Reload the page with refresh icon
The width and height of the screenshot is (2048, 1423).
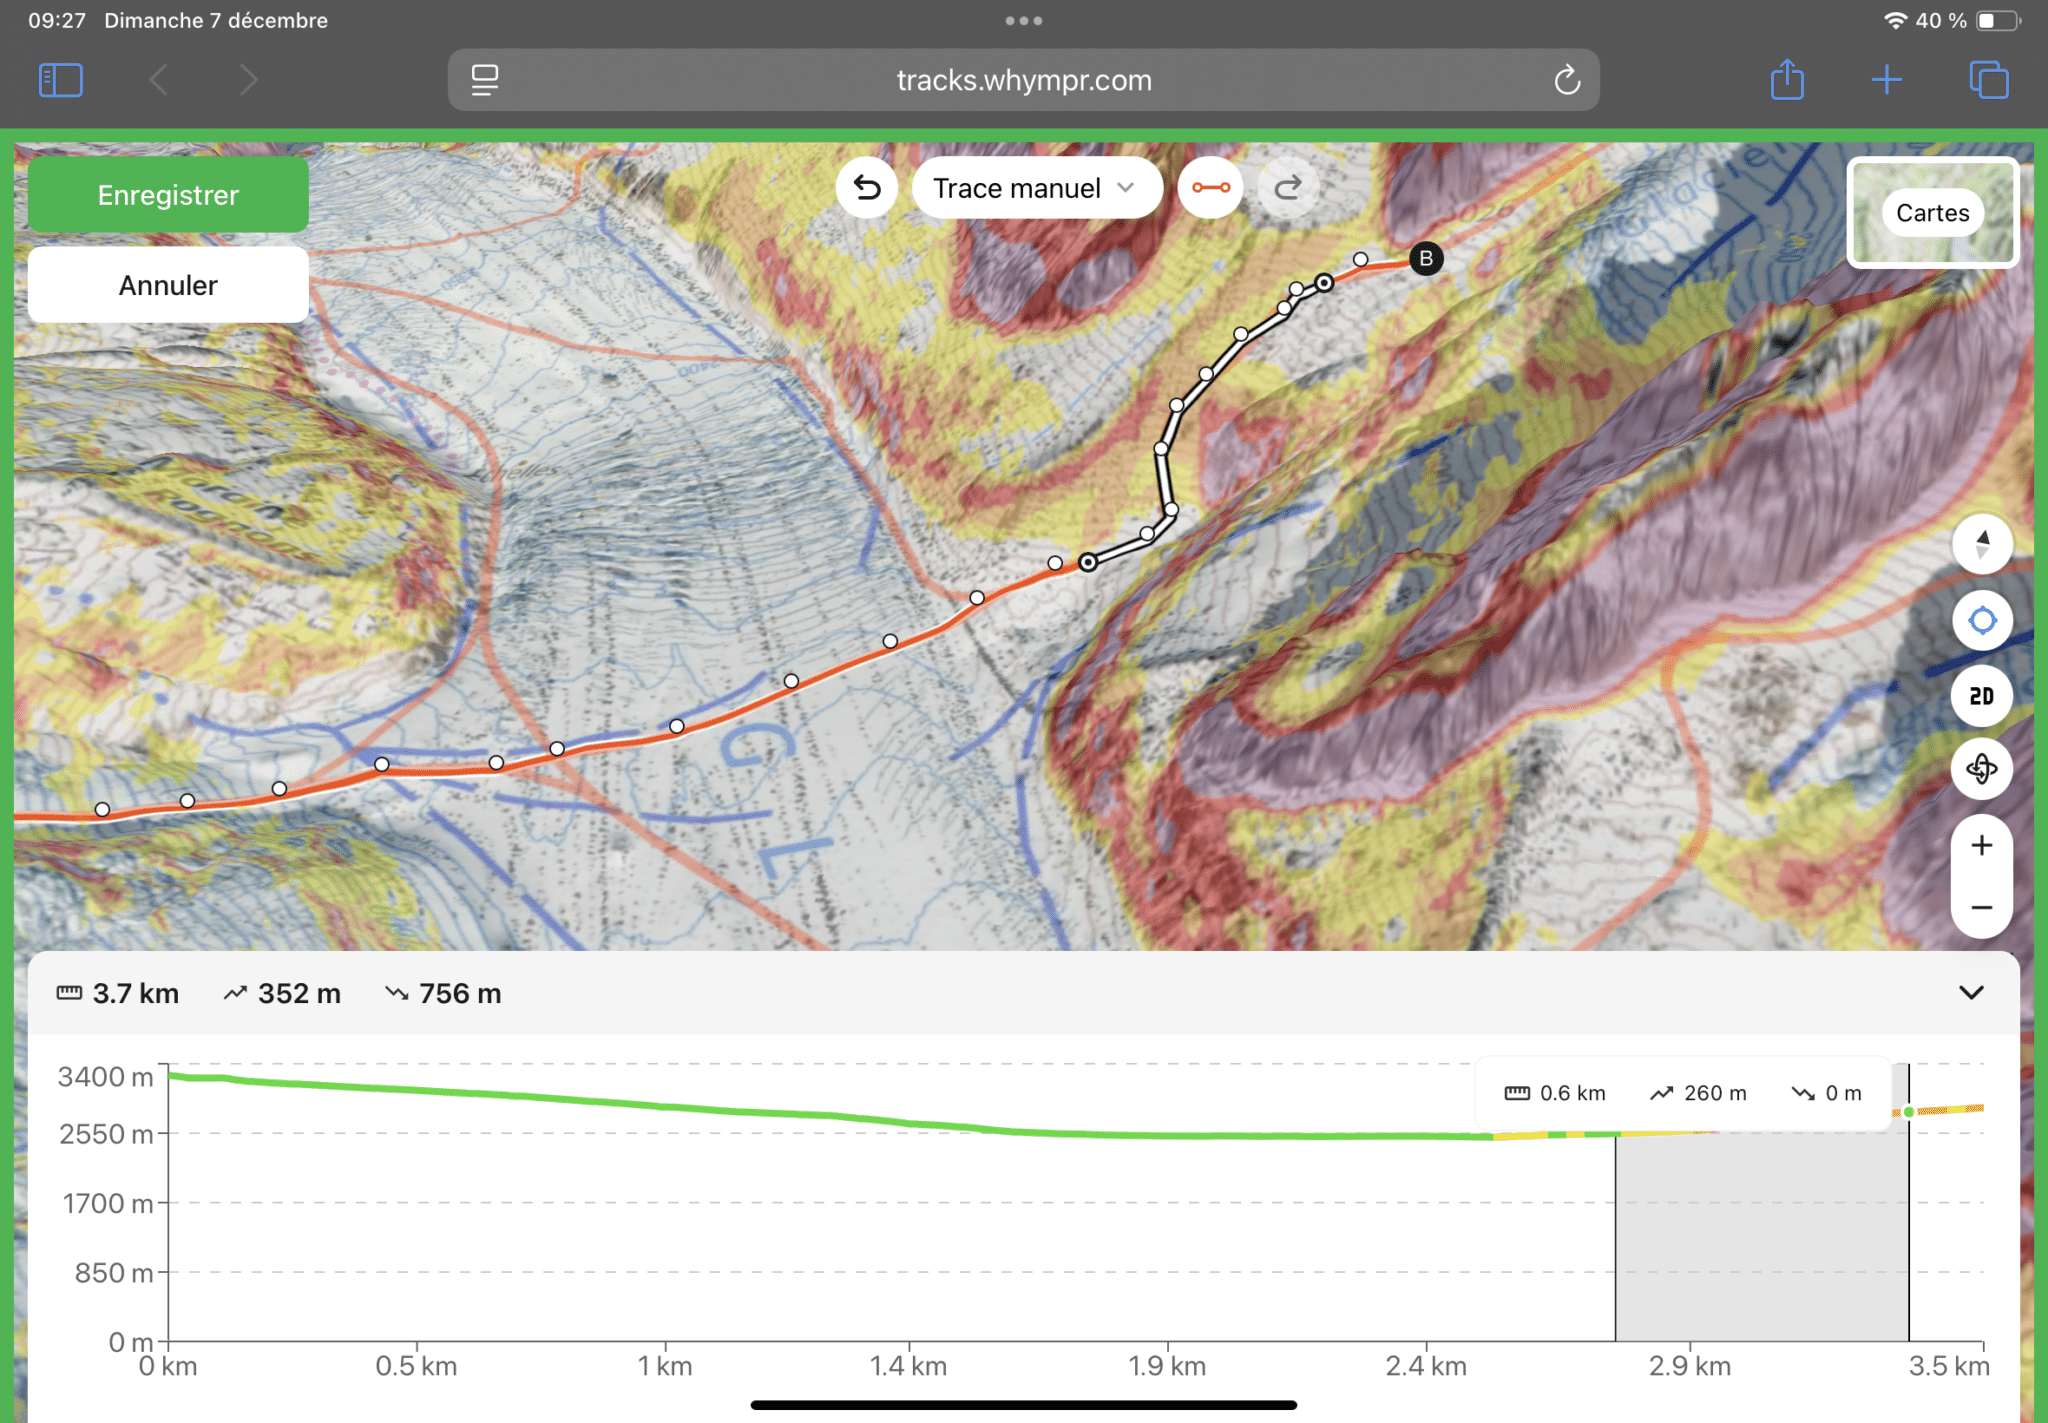coord(1566,80)
